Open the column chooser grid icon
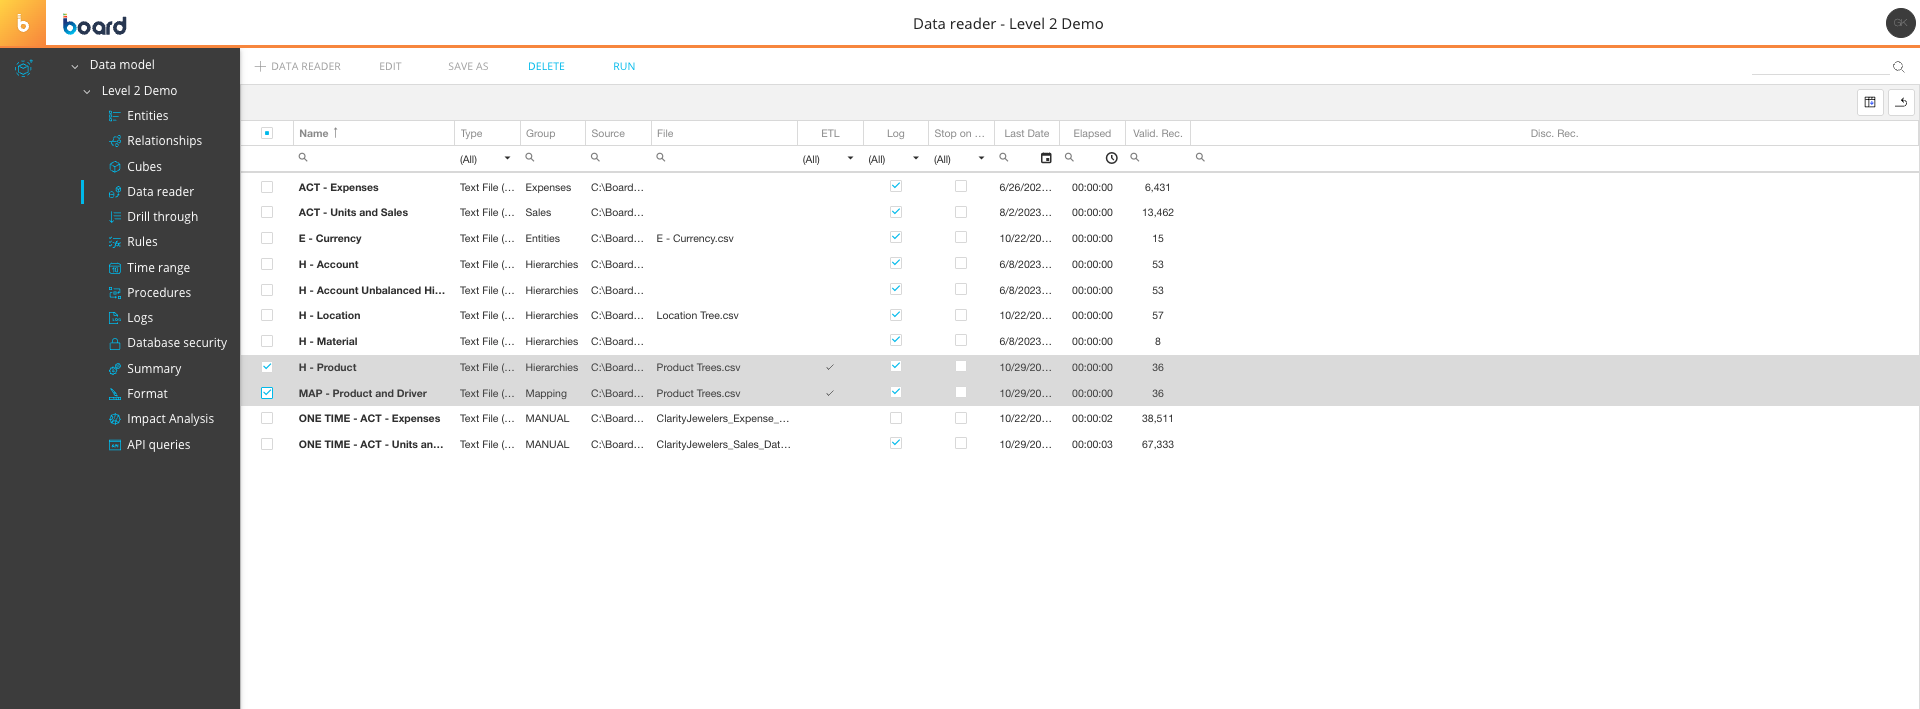The height and width of the screenshot is (709, 1920). point(1870,102)
